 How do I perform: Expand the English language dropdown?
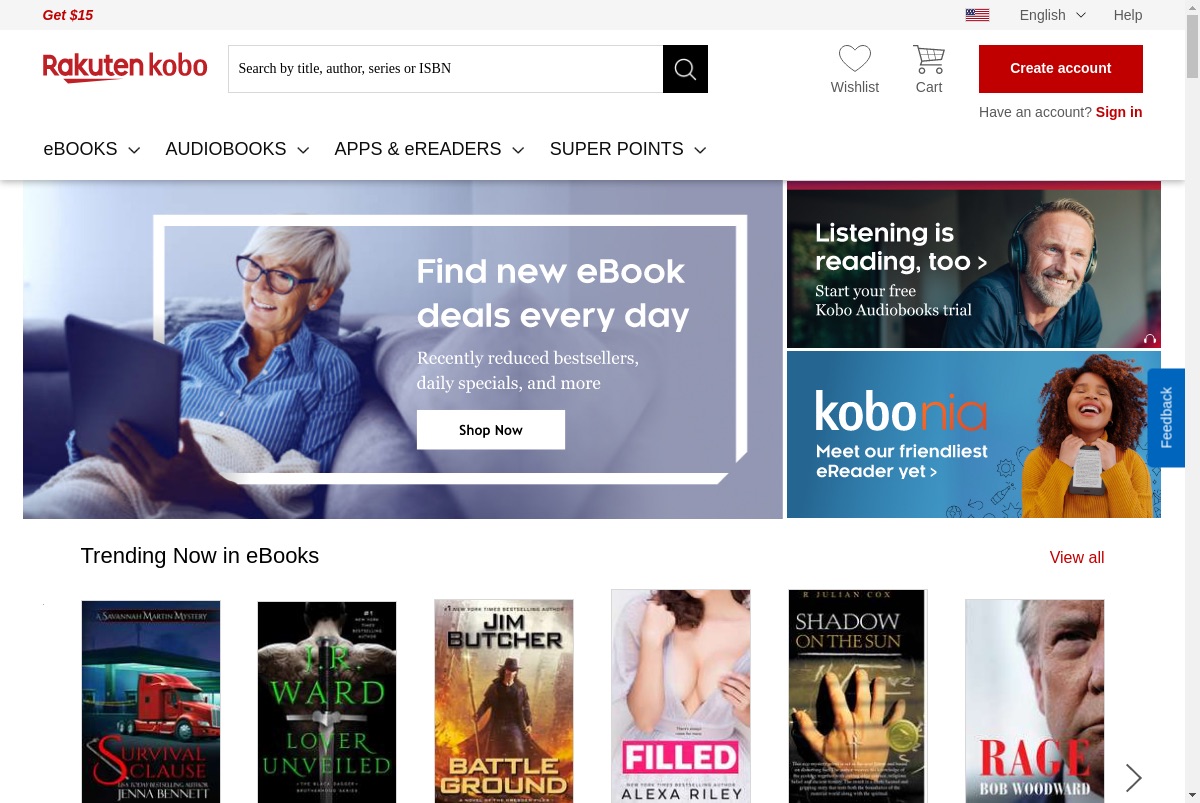click(x=1052, y=15)
